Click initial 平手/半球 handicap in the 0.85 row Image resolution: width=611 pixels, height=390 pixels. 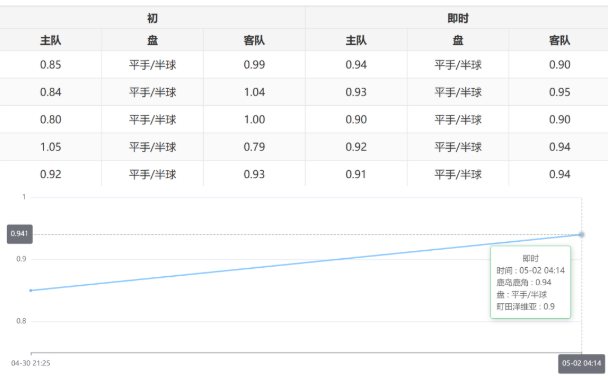coord(152,65)
